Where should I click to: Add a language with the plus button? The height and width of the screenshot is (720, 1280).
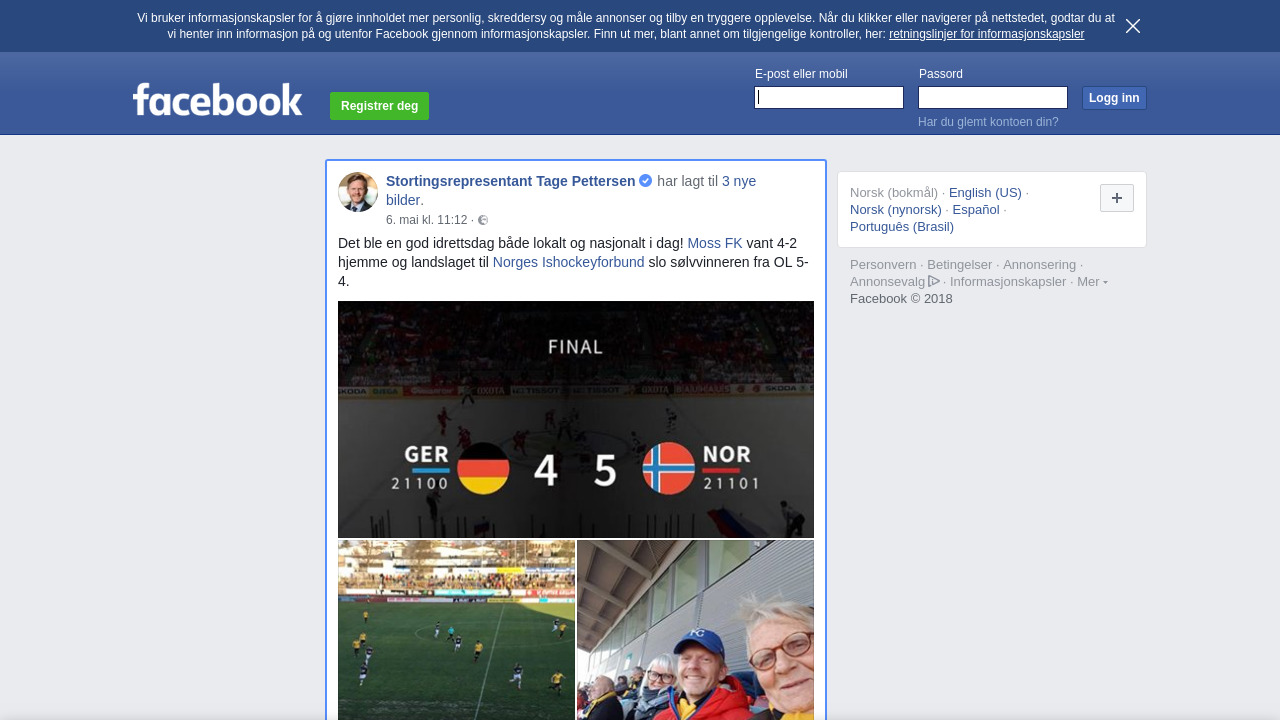point(1117,198)
